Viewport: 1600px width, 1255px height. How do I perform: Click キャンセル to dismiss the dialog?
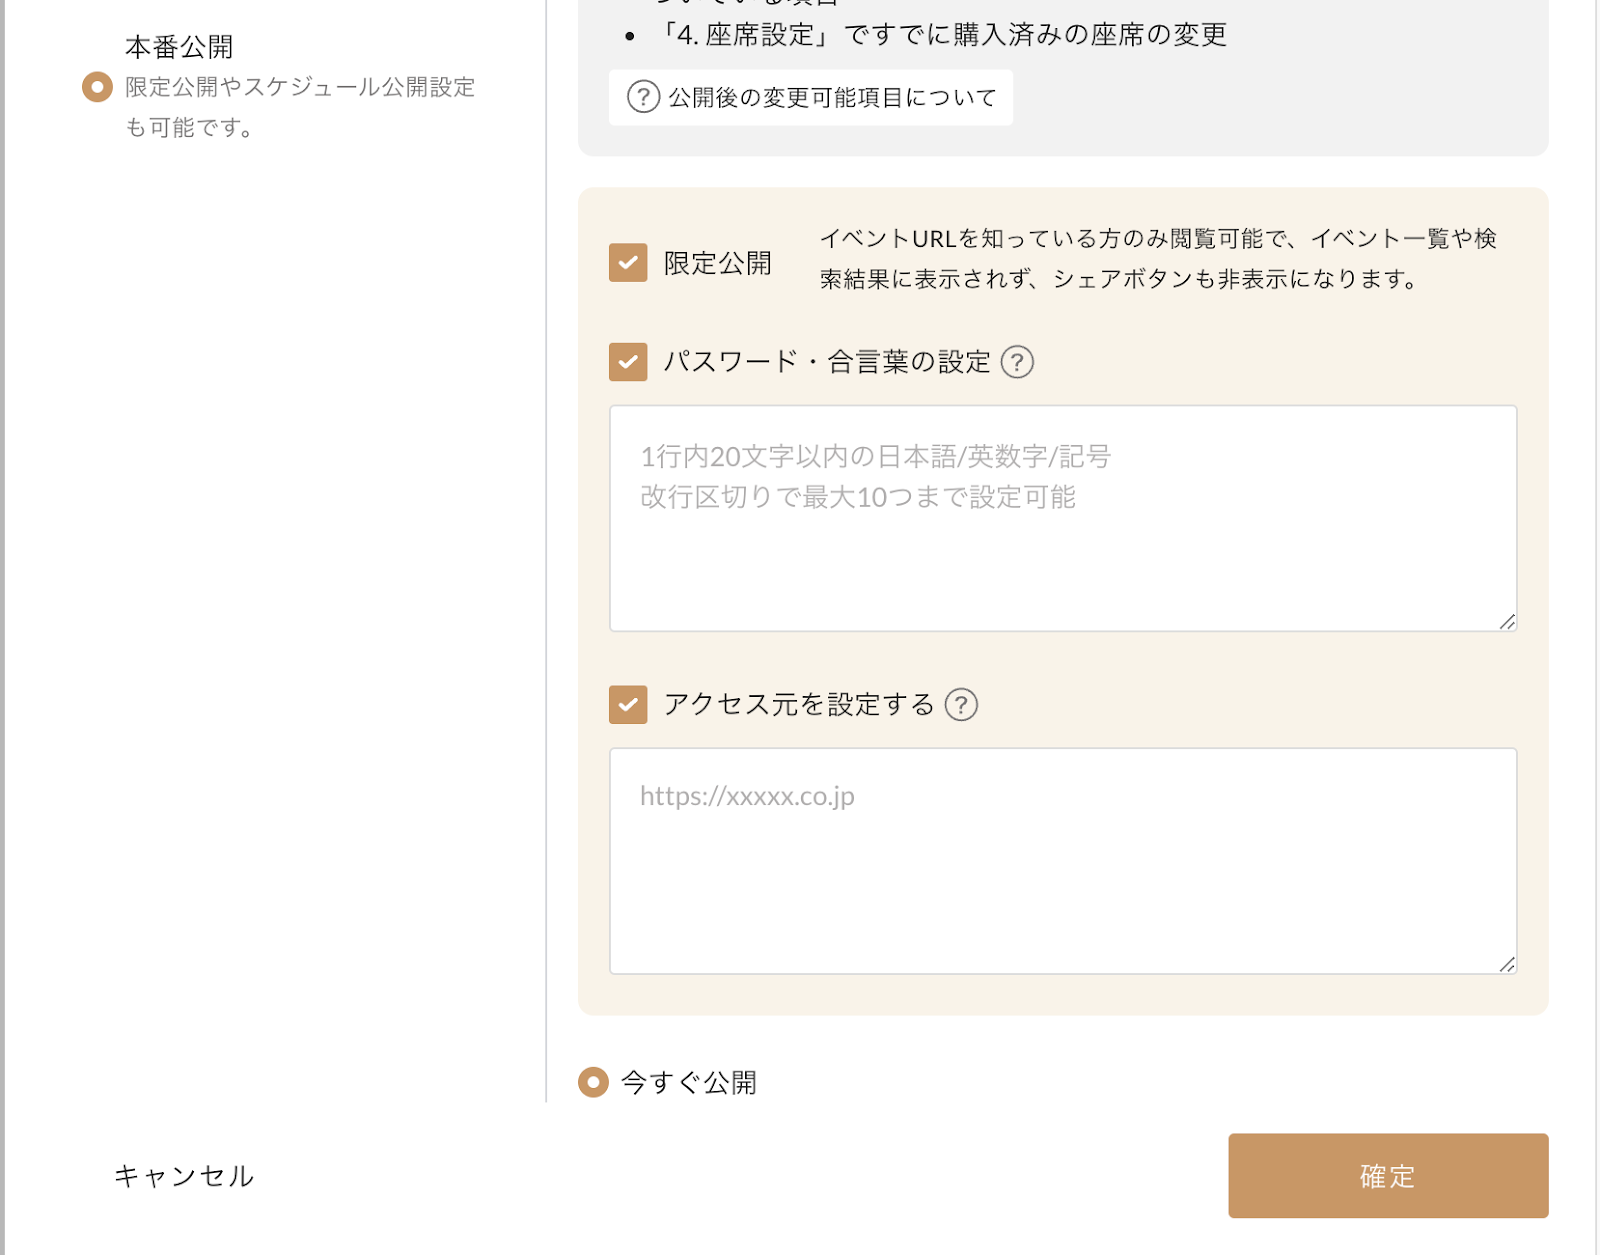coord(185,1177)
